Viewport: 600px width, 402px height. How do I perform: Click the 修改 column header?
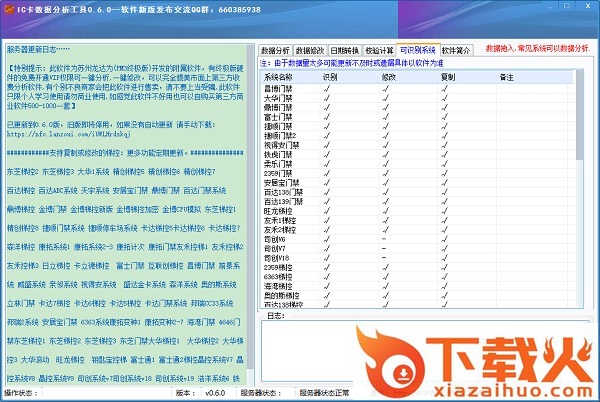tap(408, 77)
